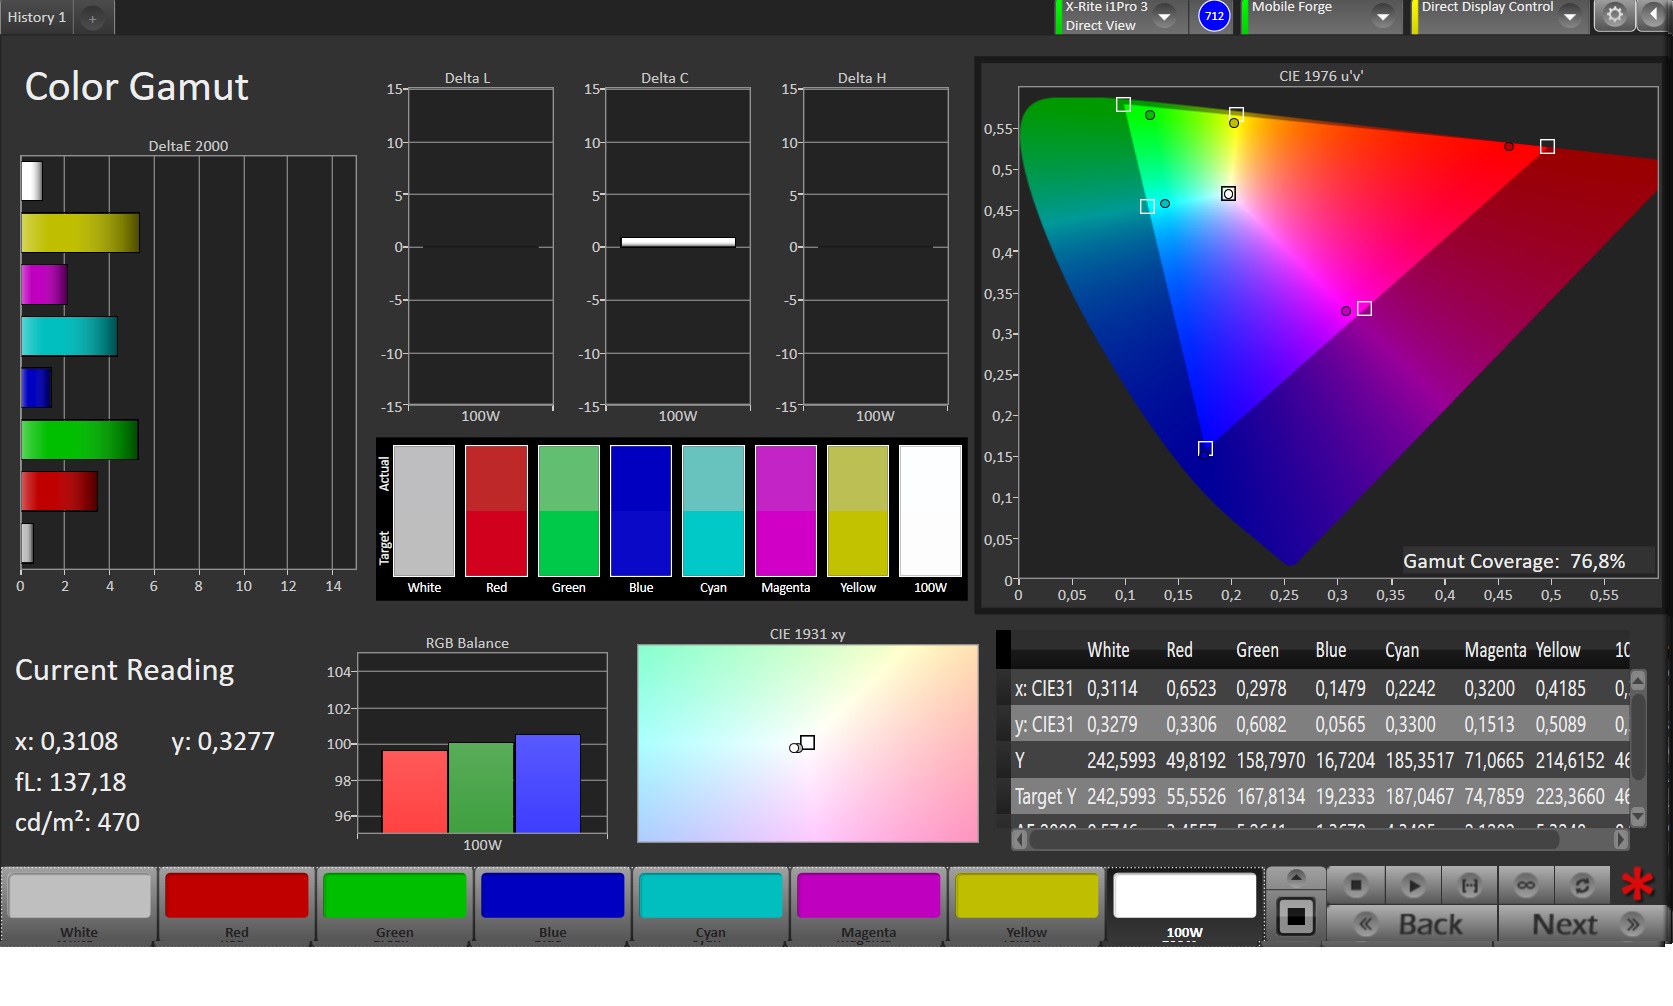Image resolution: width=1673 pixels, height=1006 pixels.
Task: Click the single-read bracket icon
Action: 1469,885
